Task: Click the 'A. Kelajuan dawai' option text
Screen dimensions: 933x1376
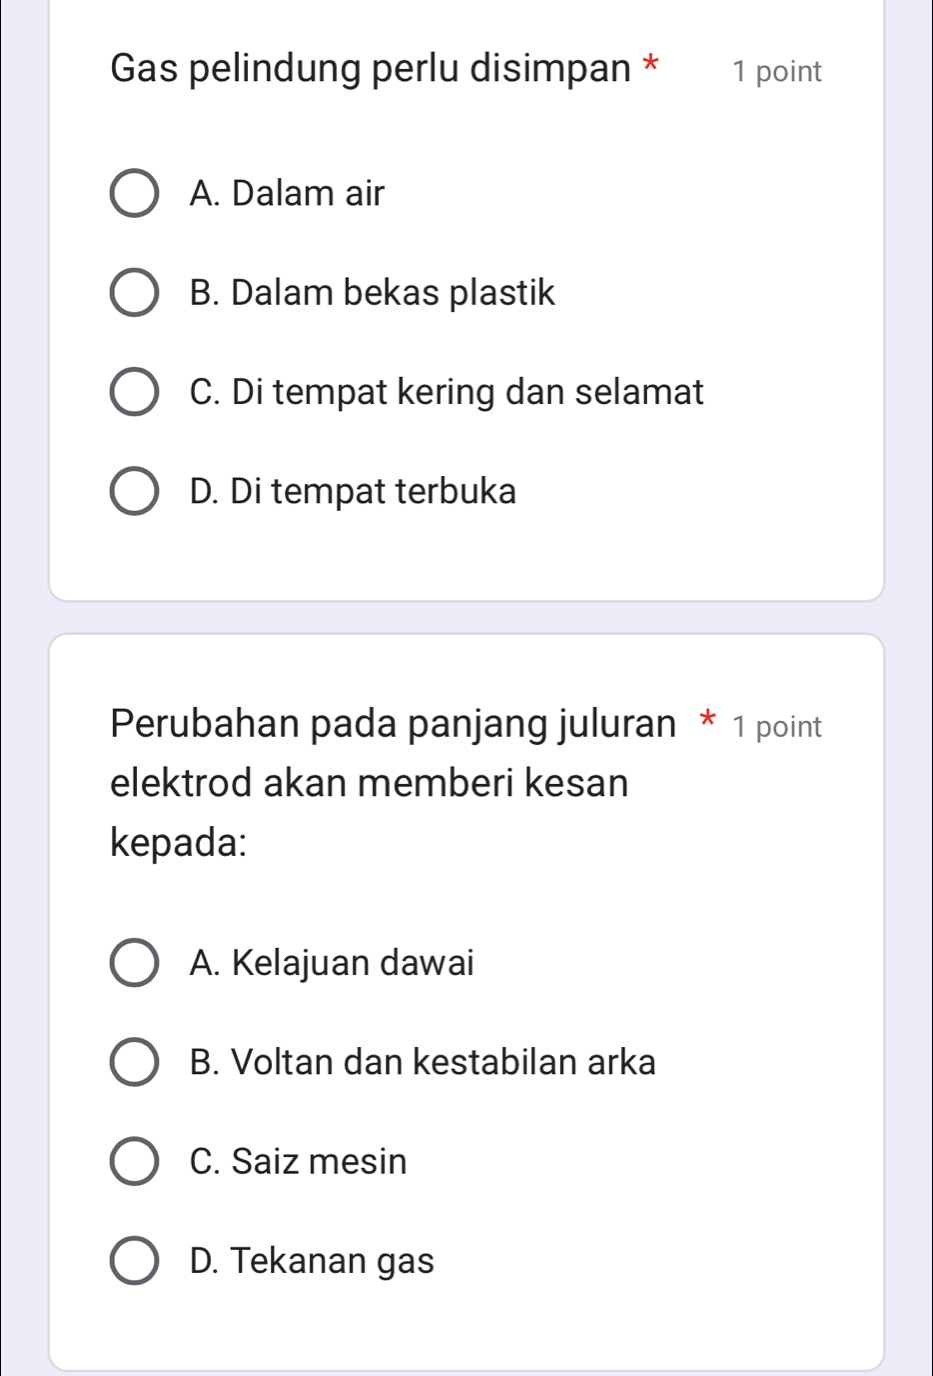Action: (x=332, y=963)
